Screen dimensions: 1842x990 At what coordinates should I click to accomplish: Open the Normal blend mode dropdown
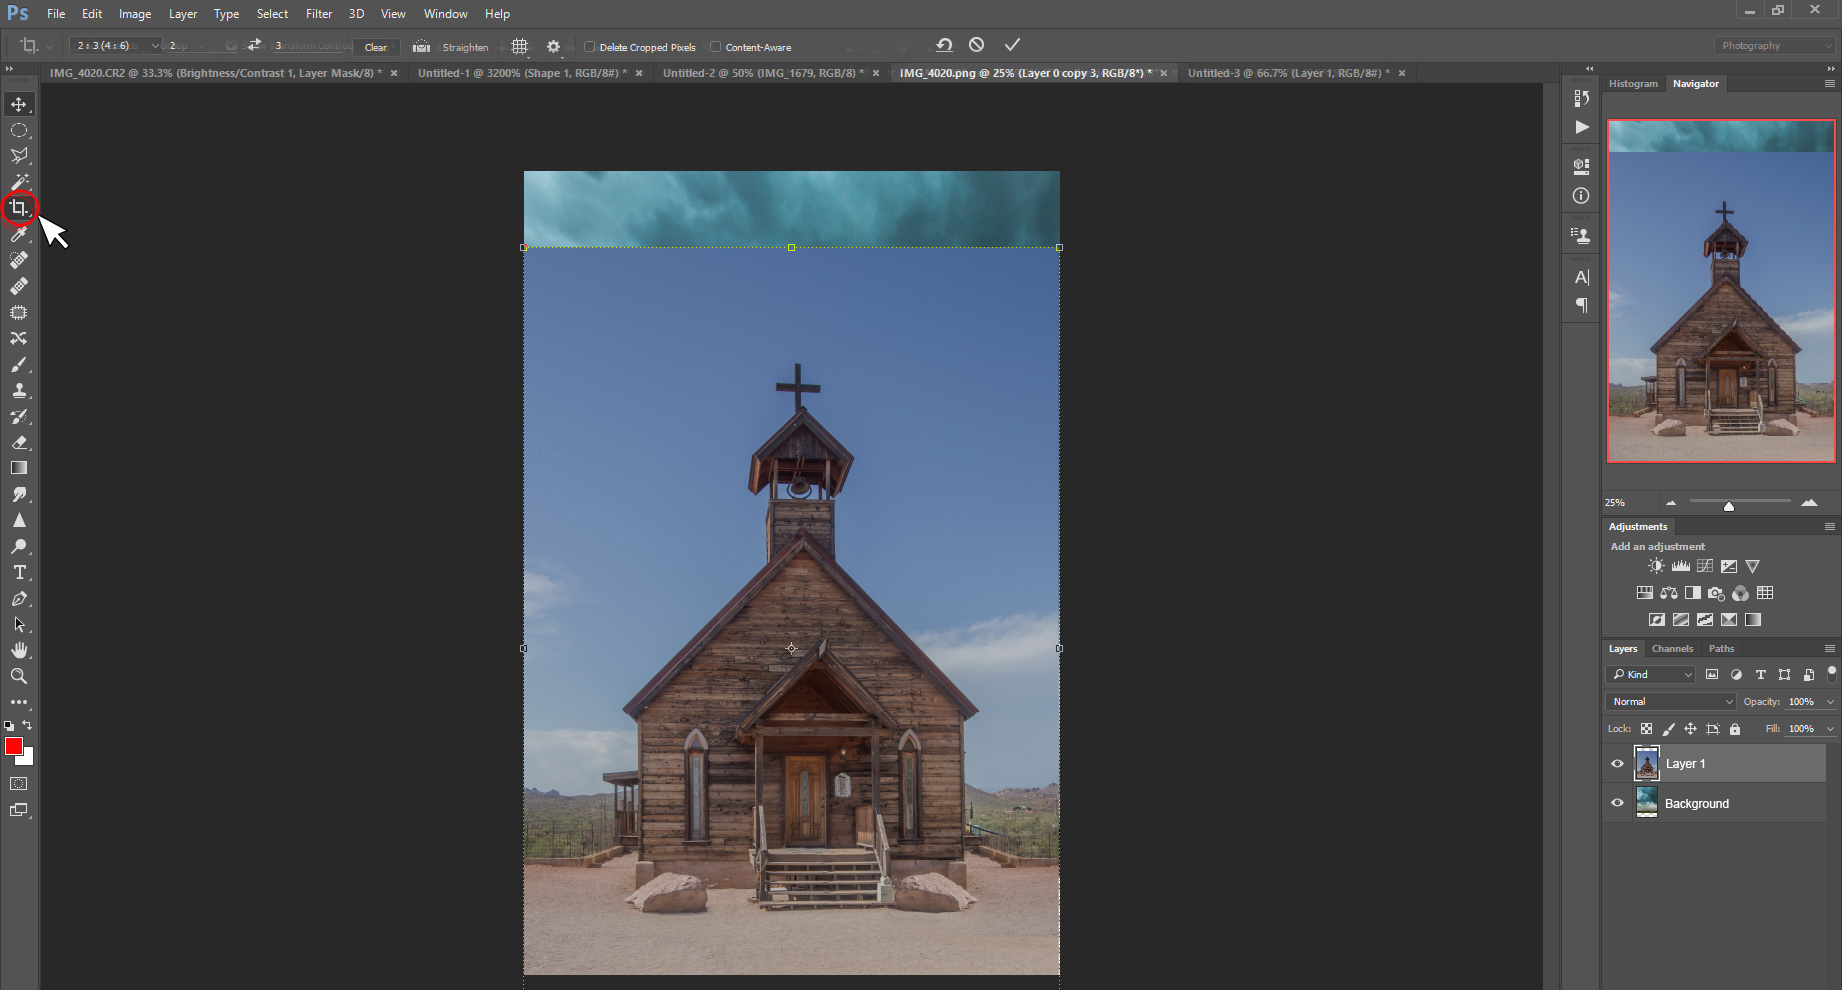pos(1671,702)
